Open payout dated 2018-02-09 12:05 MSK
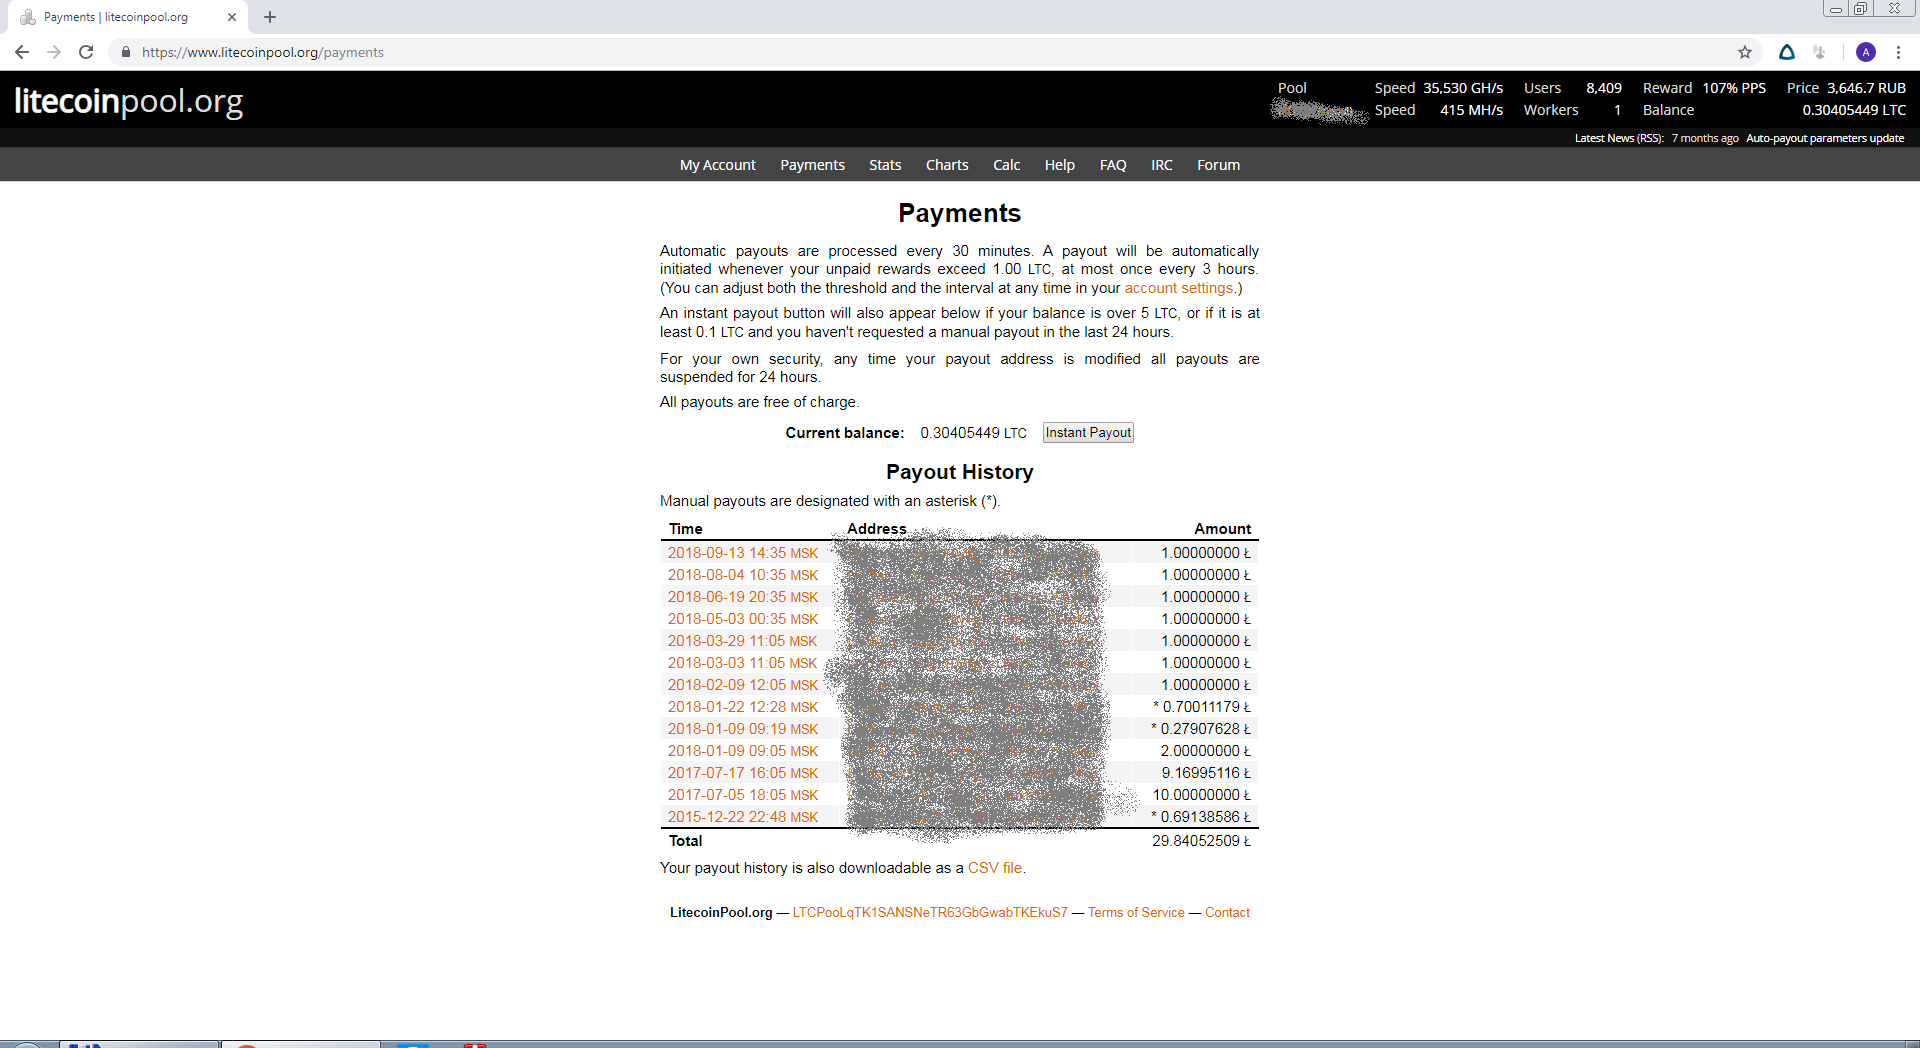The width and height of the screenshot is (1920, 1048). point(743,685)
